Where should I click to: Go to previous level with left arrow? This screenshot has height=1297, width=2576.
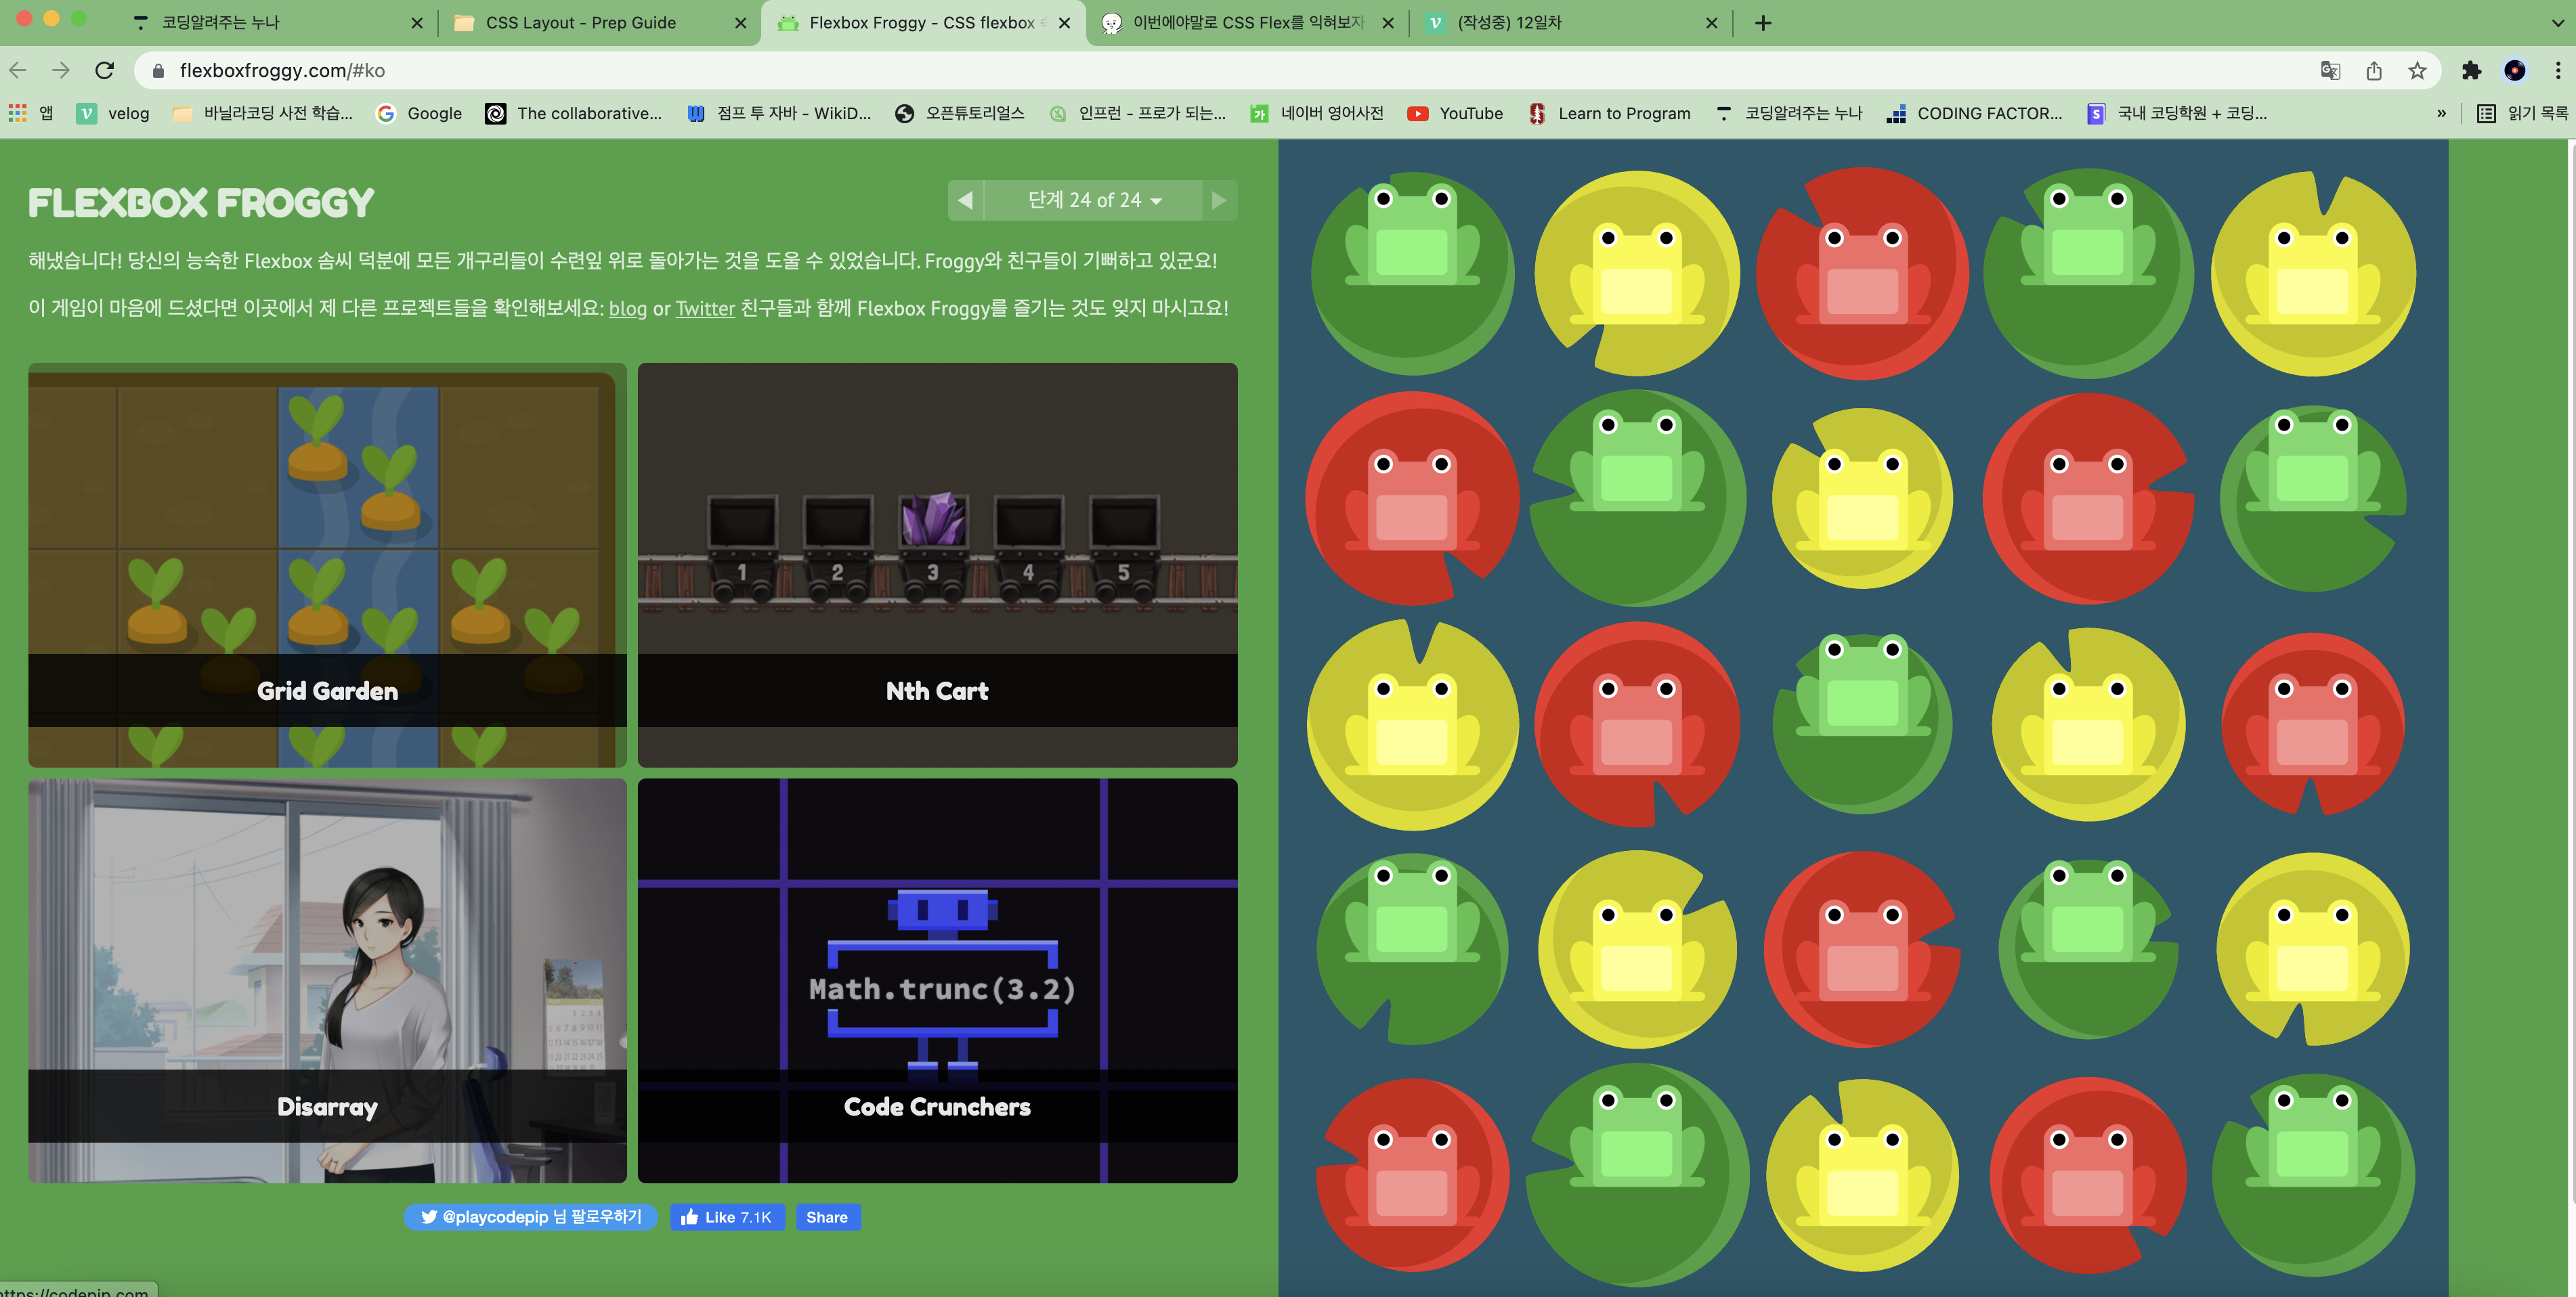tap(965, 200)
